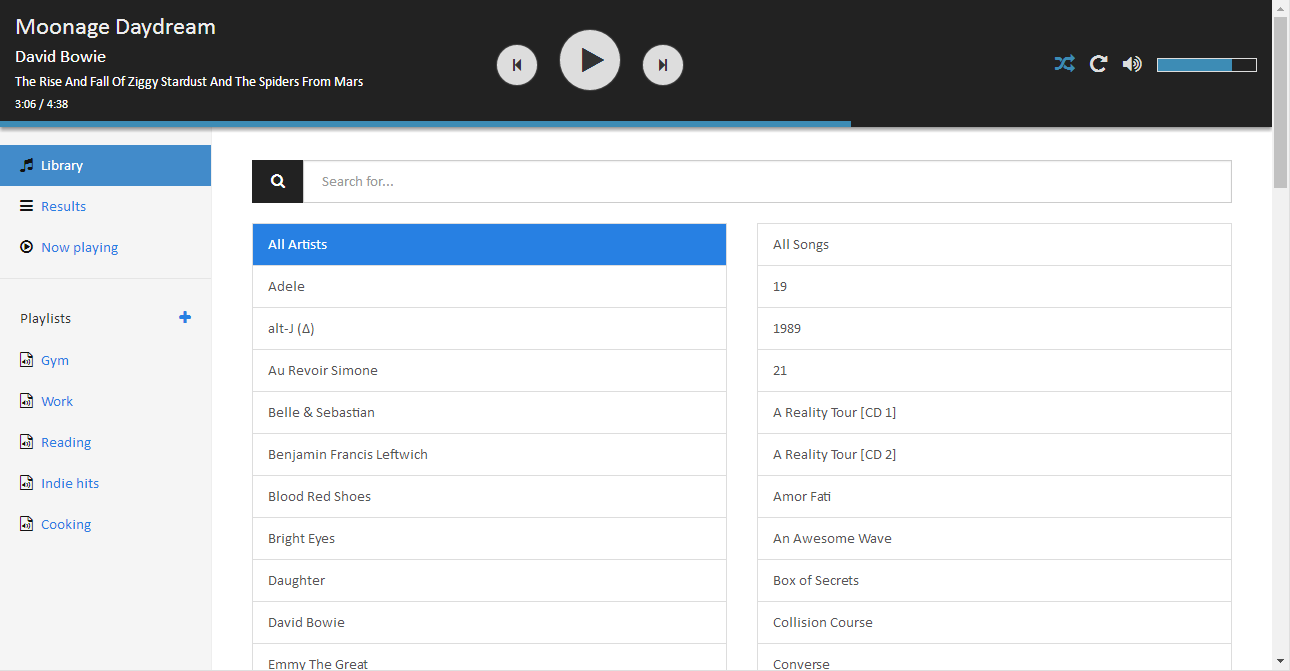Add a new playlist with plus icon
1290x671 pixels.
(185, 317)
